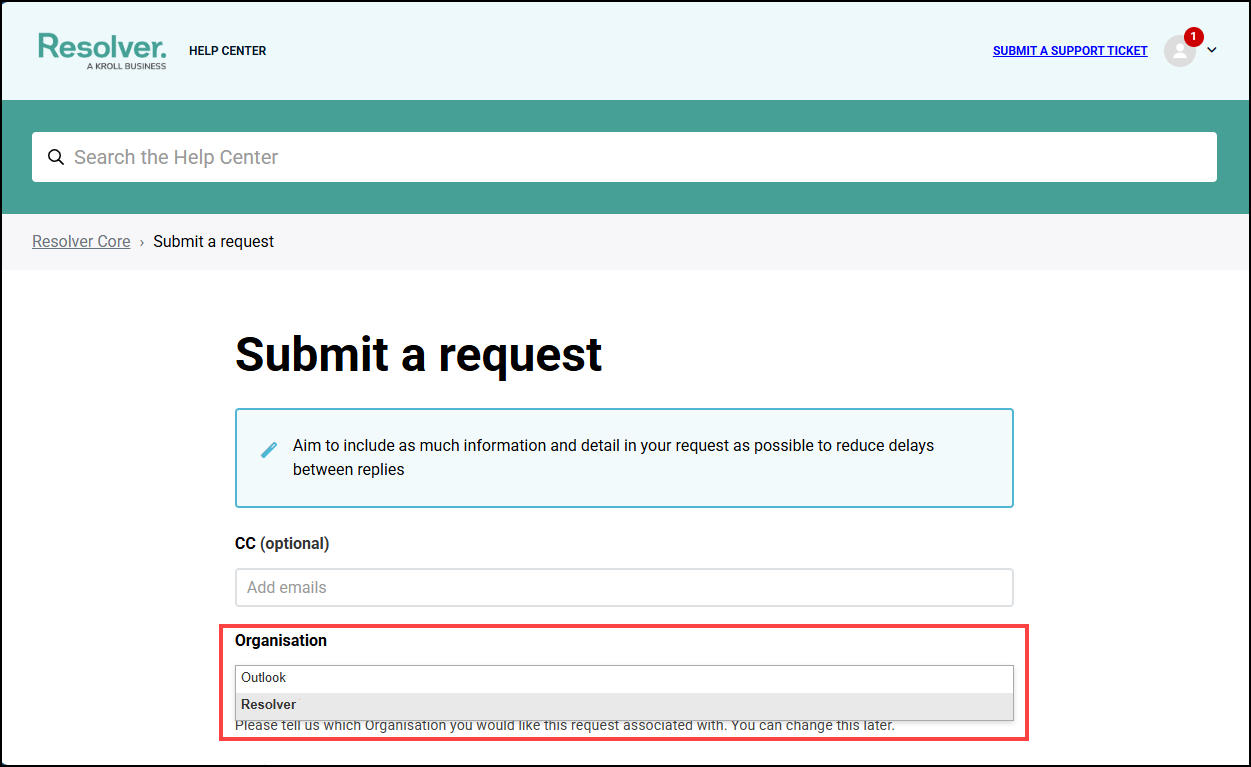The width and height of the screenshot is (1251, 767).
Task: Select Outlook in Organisation dropdown
Action: pyautogui.click(x=624, y=678)
